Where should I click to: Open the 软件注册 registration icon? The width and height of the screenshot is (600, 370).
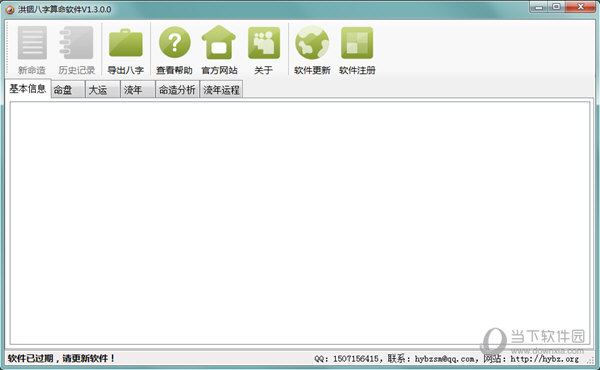point(357,42)
